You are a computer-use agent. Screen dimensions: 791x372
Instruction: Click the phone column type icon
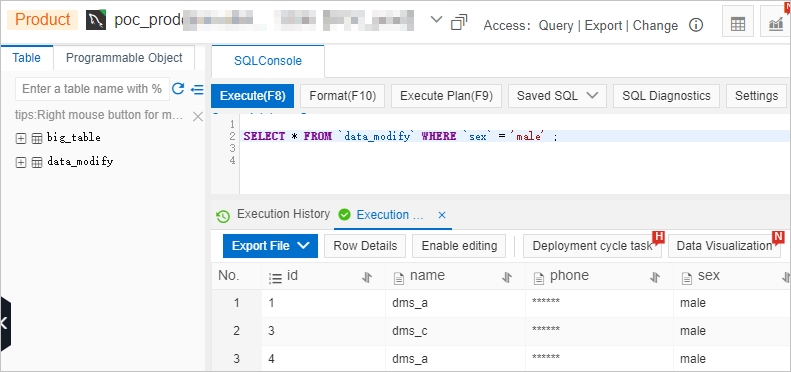click(539, 278)
